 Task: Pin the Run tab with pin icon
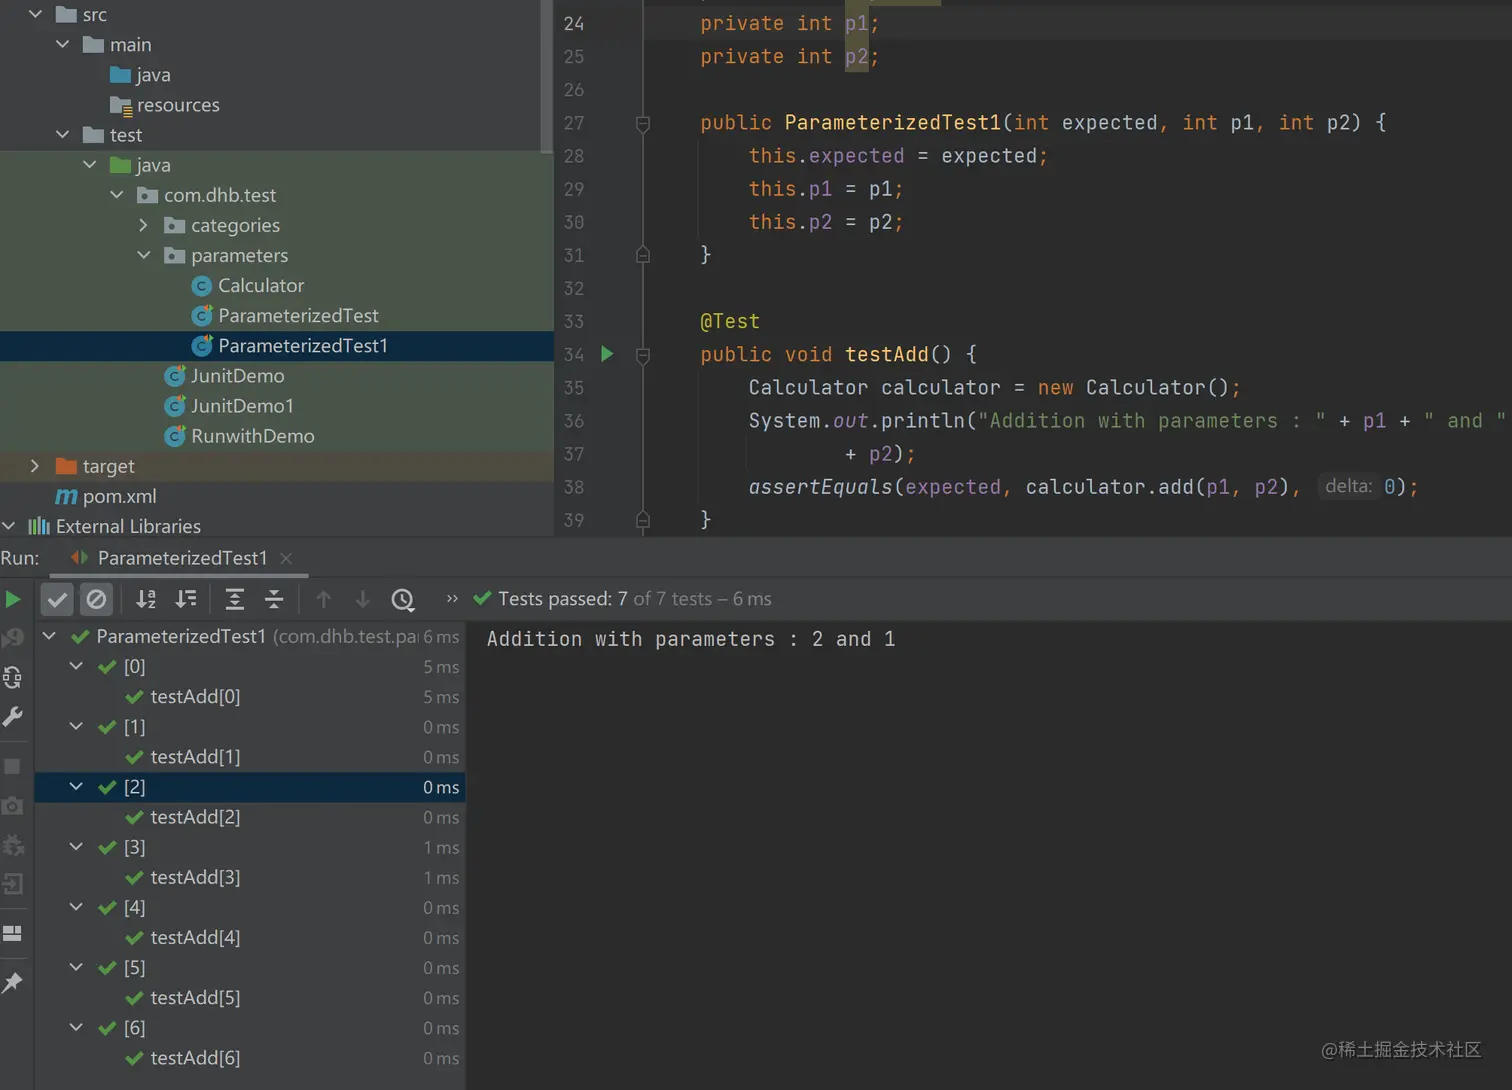13,983
